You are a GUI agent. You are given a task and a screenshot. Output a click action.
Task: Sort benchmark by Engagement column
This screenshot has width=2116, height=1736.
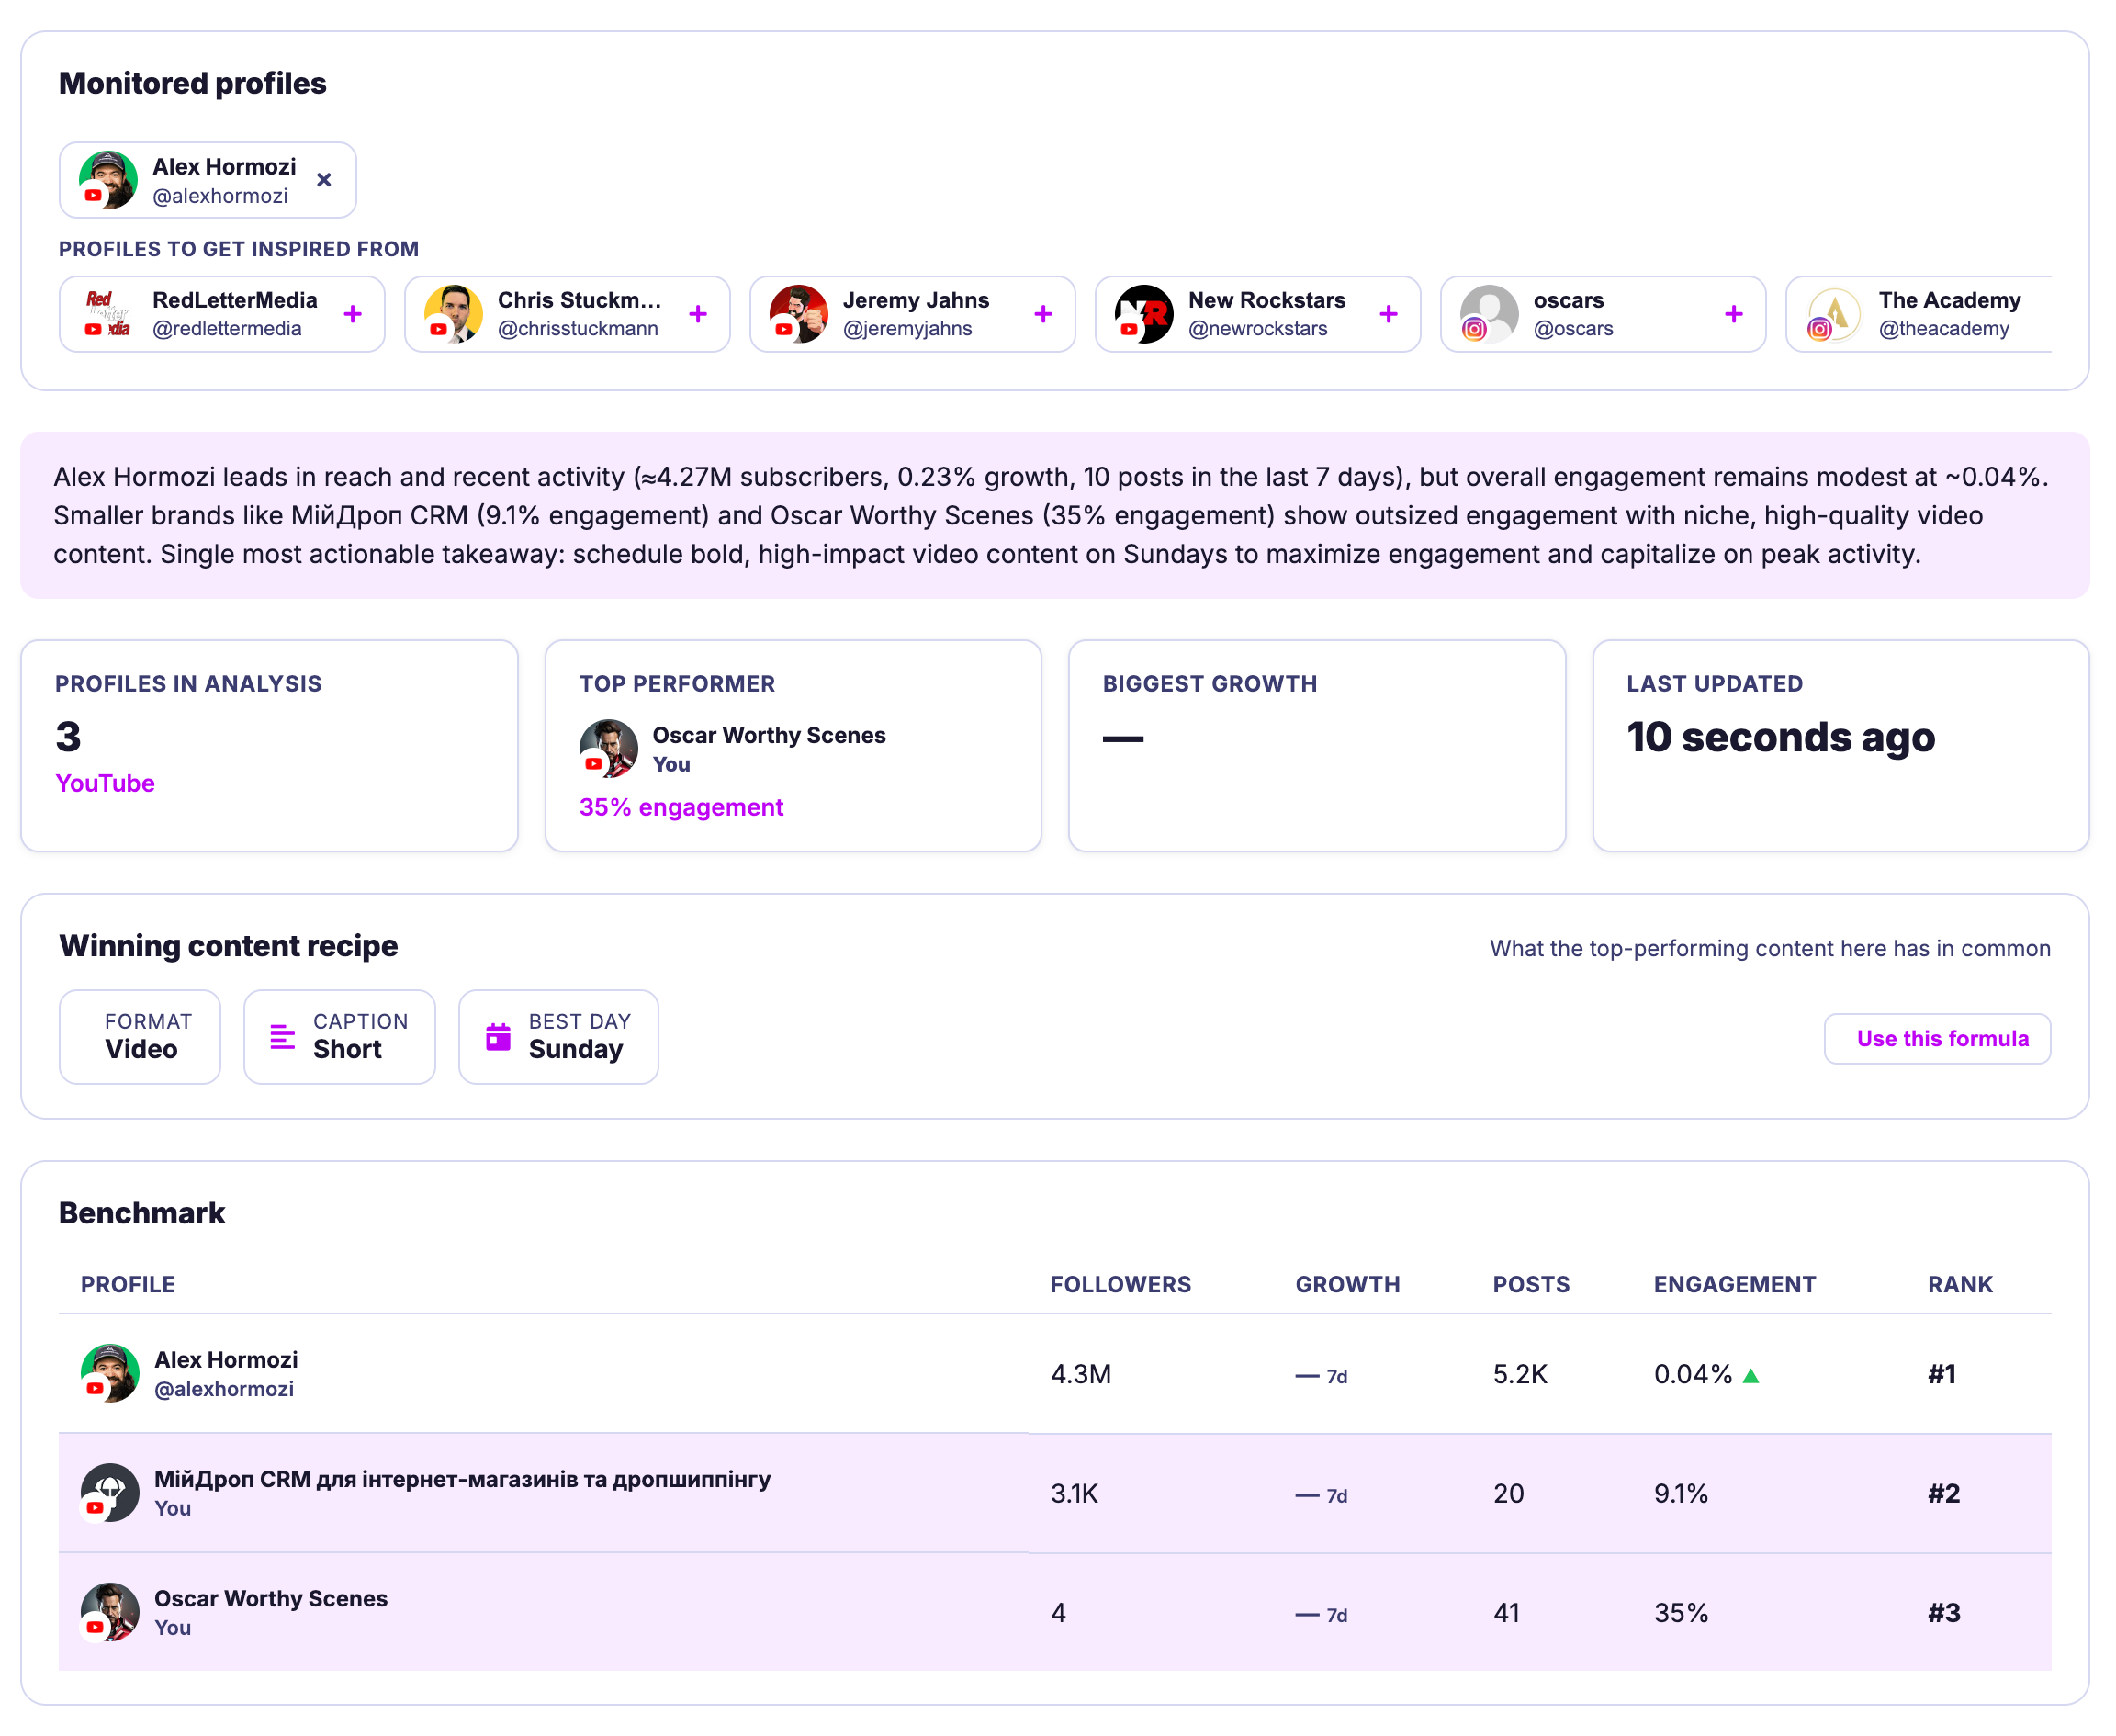click(1734, 1284)
